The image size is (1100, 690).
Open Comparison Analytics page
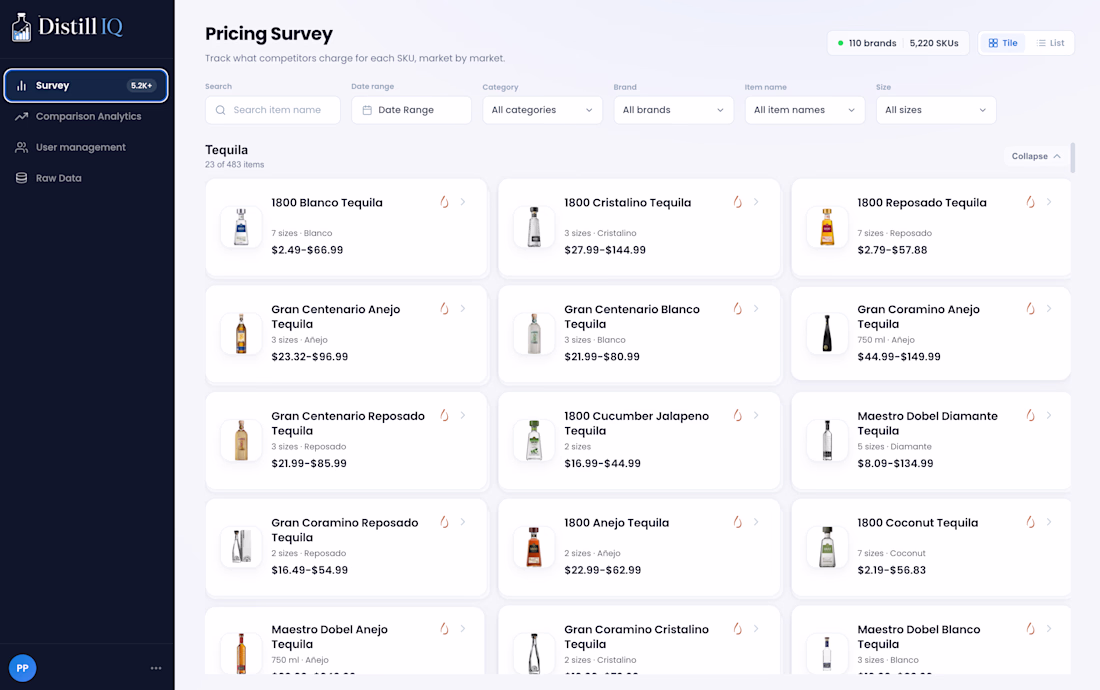(86, 116)
